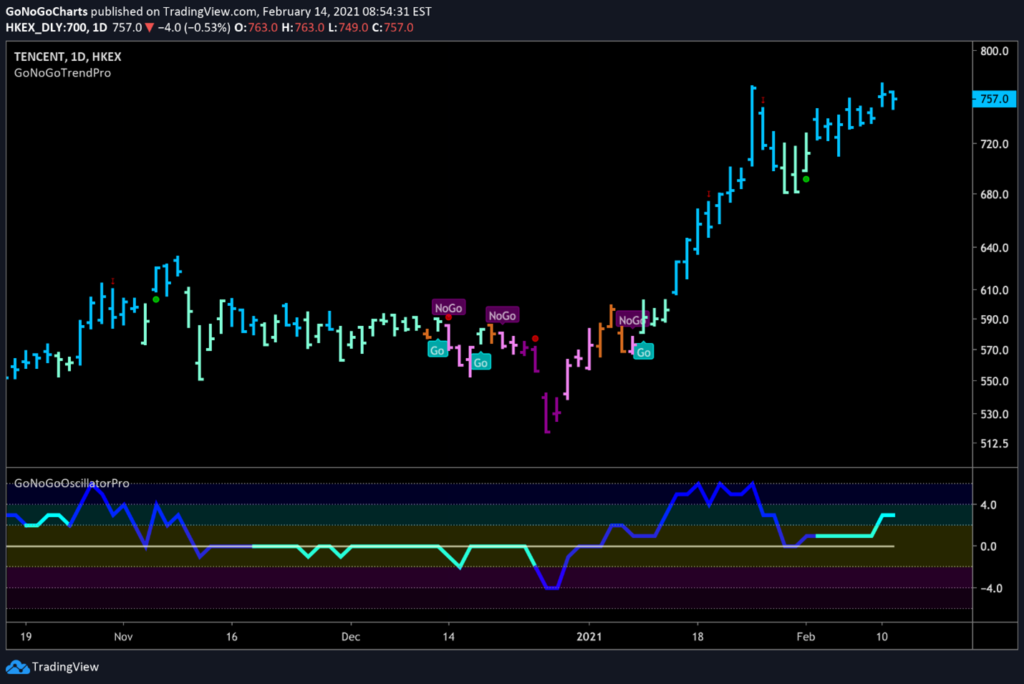This screenshot has height=684, width=1024.
Task: Click the 800.0 price axis value
Action: pos(995,51)
